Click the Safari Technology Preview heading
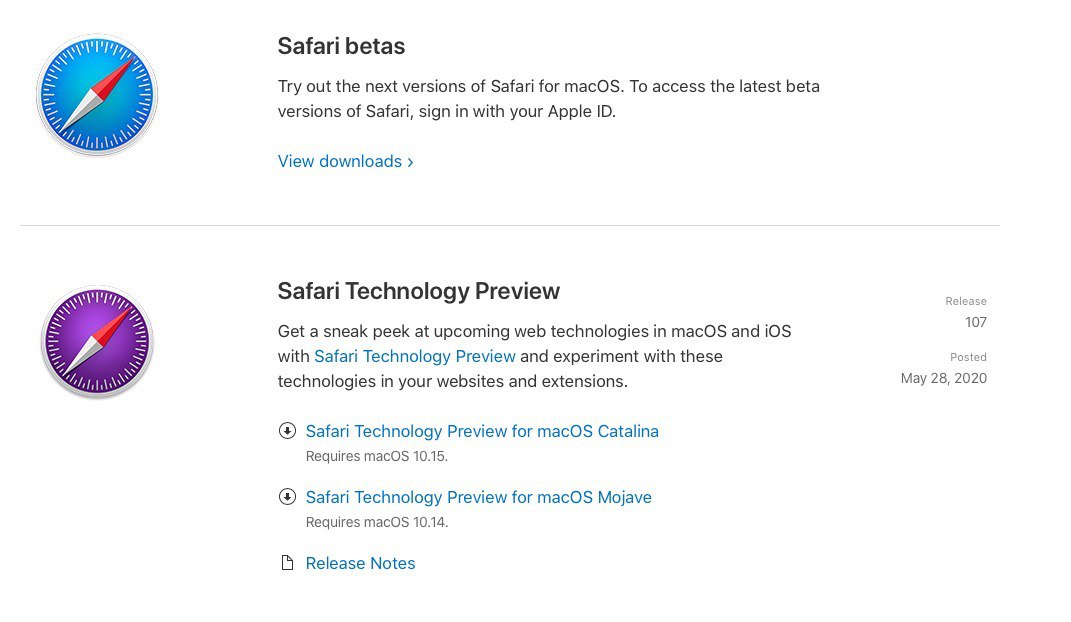 419,291
